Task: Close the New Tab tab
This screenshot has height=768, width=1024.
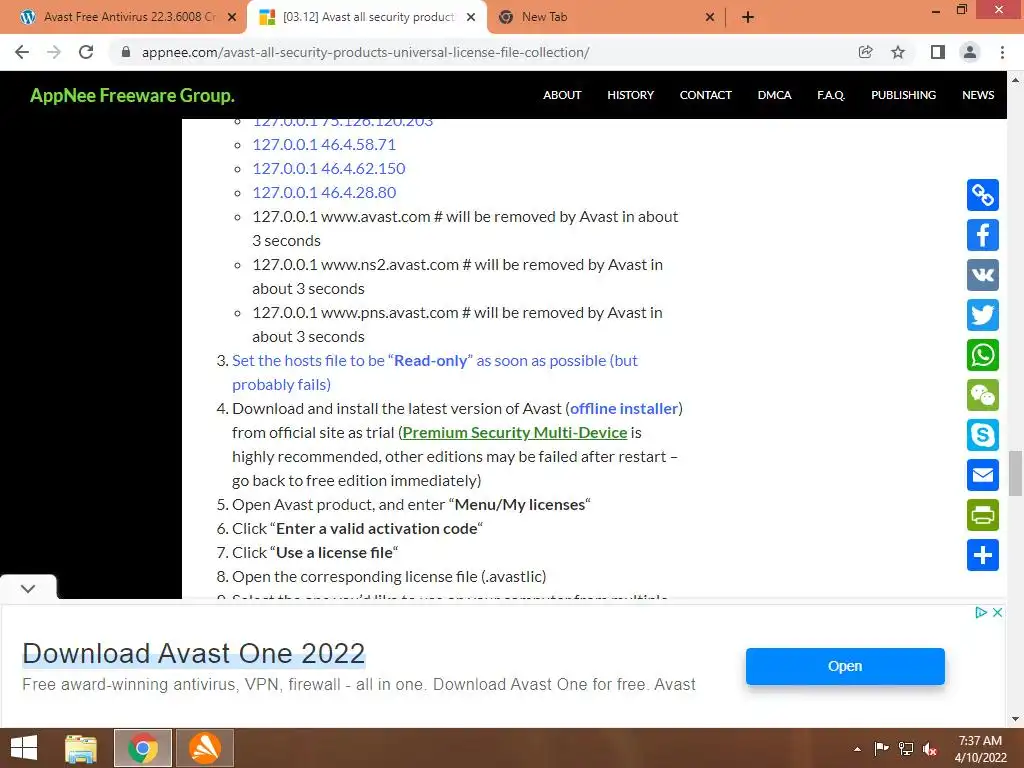Action: point(710,17)
